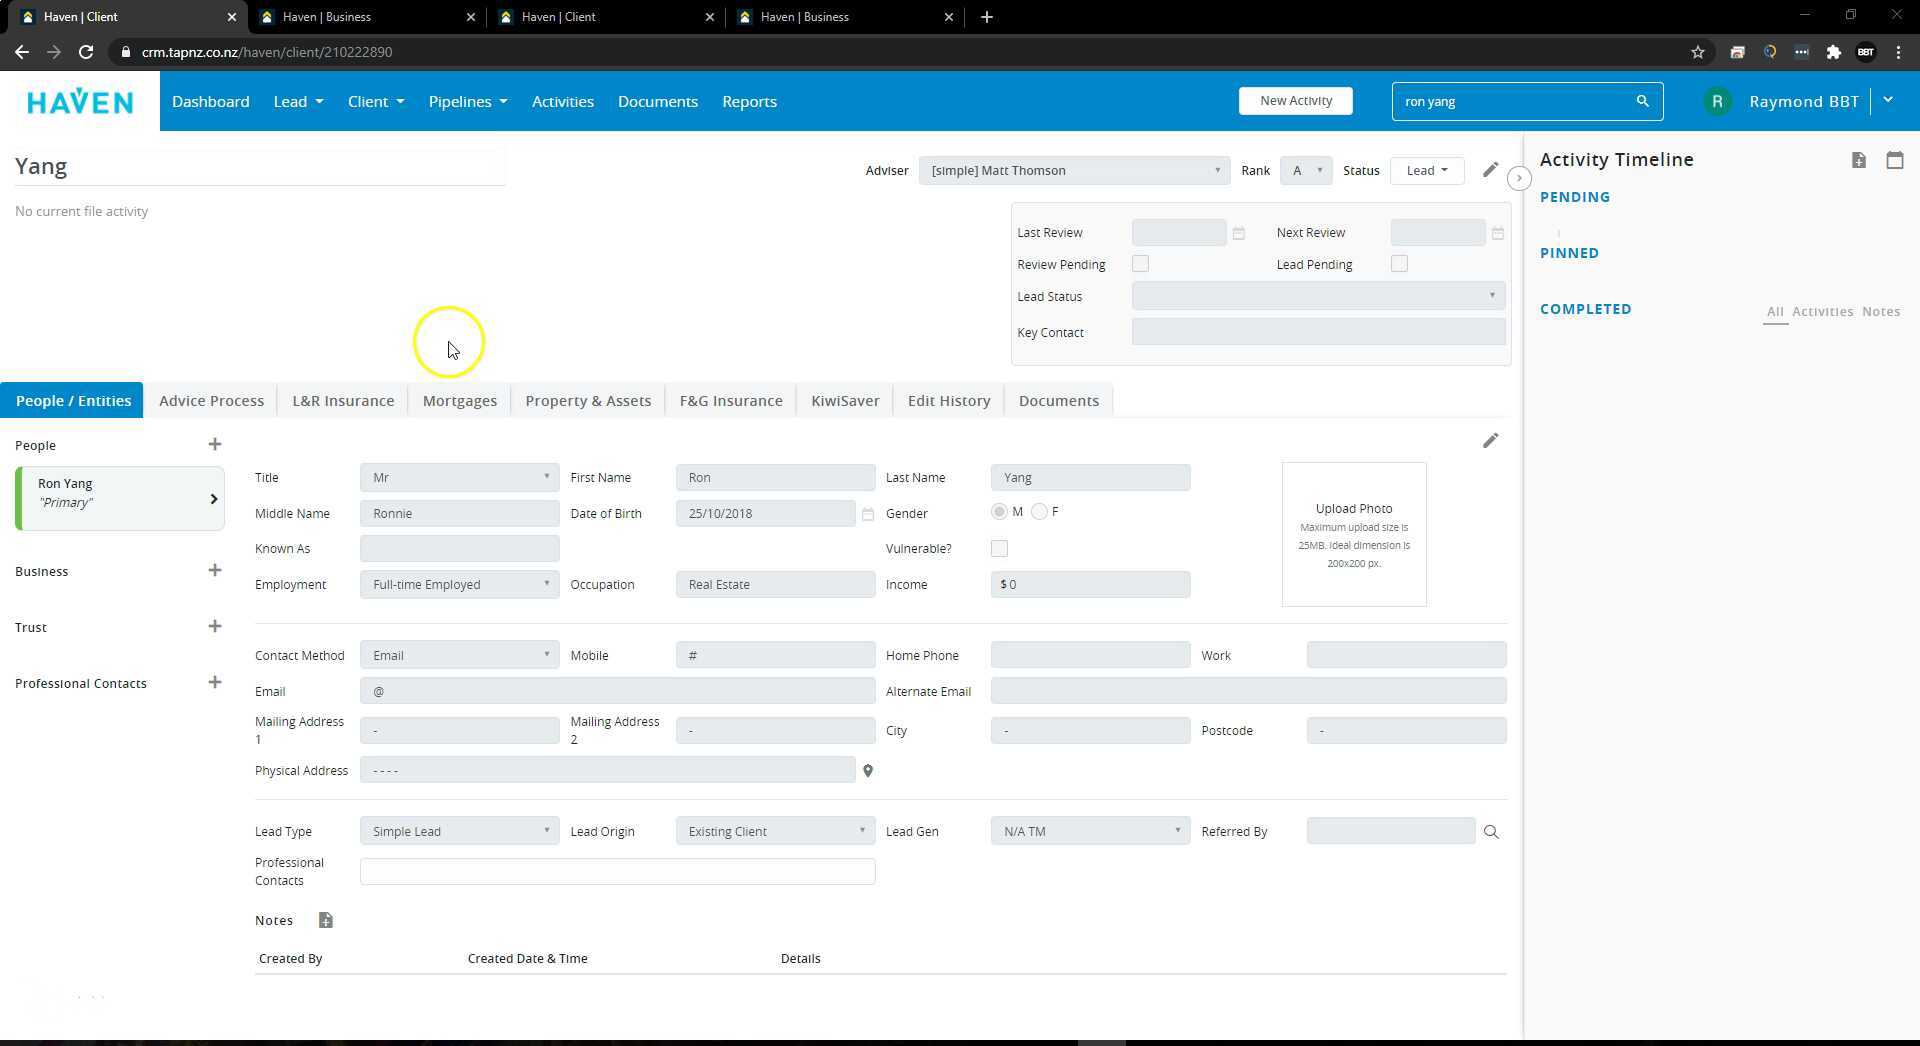Open the Activity Timeline calendar icon

[1894, 160]
